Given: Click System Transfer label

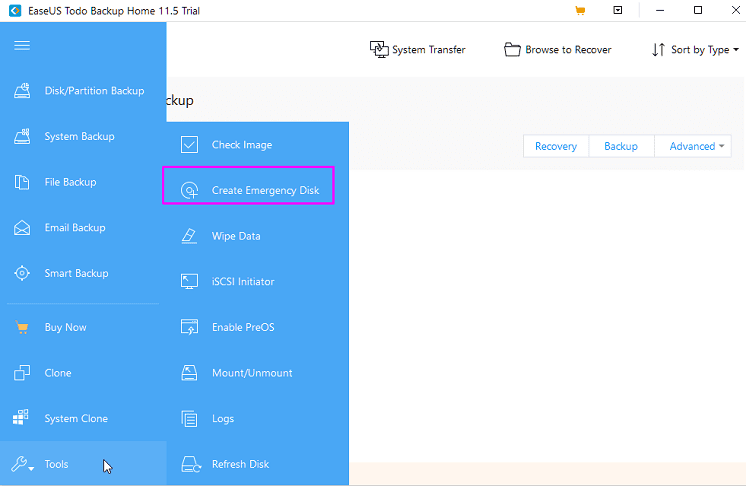Looking at the screenshot, I should (x=429, y=49).
